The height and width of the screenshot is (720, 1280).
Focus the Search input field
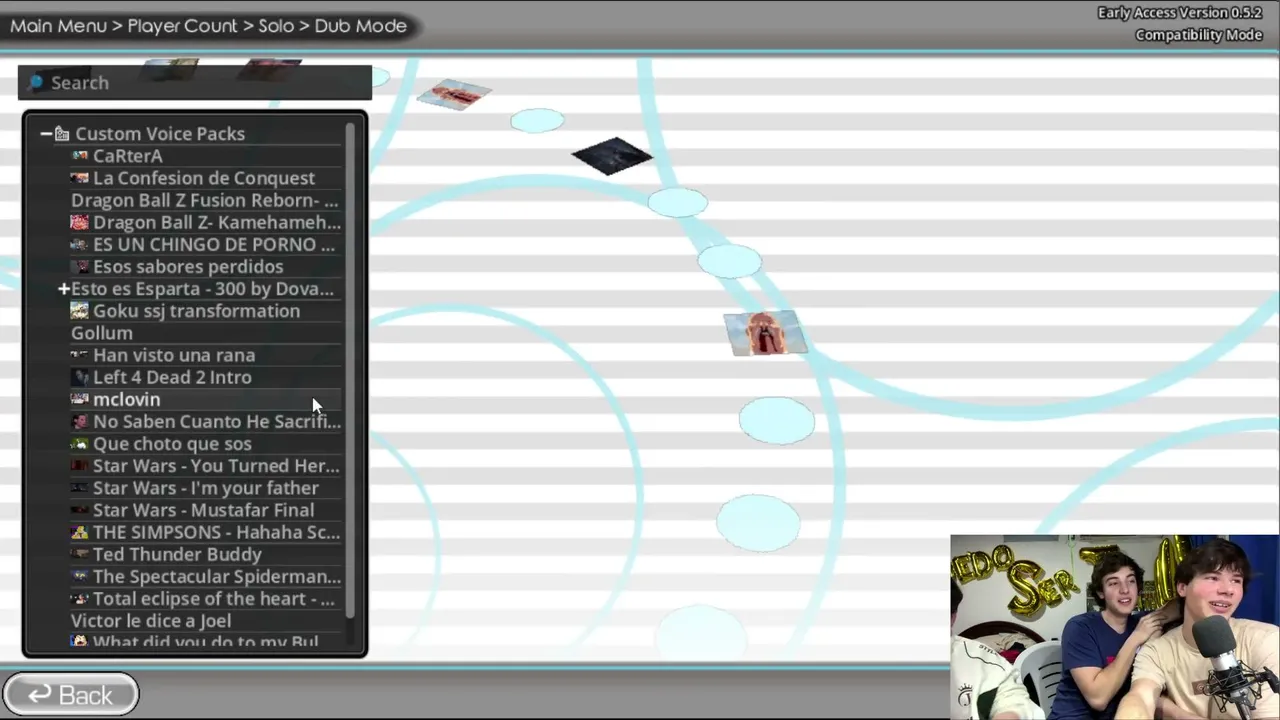click(195, 83)
